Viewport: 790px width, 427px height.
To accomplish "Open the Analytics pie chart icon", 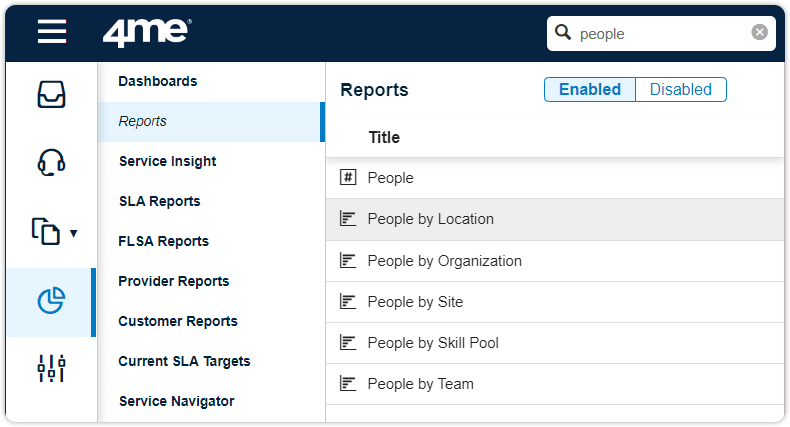I will click(x=51, y=301).
